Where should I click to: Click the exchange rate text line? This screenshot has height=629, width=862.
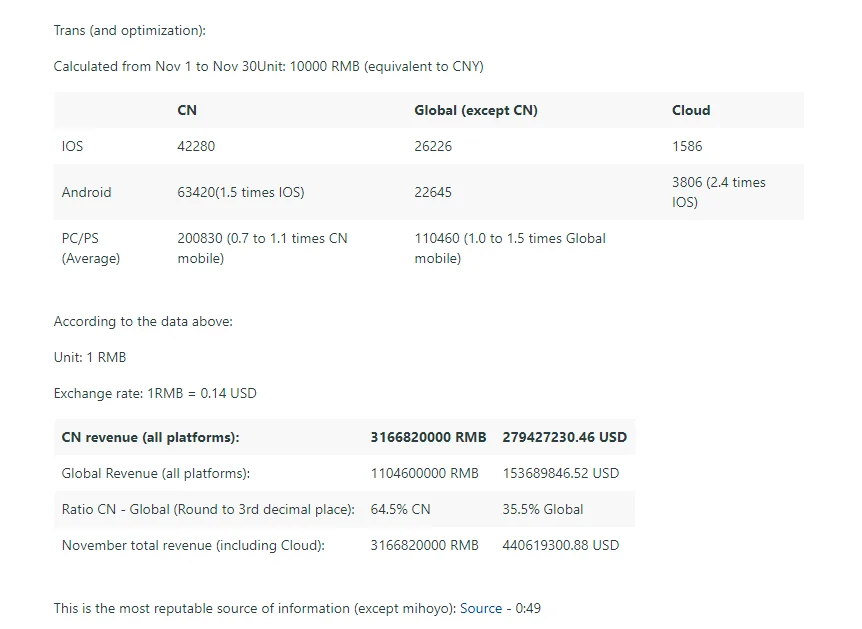pos(155,393)
